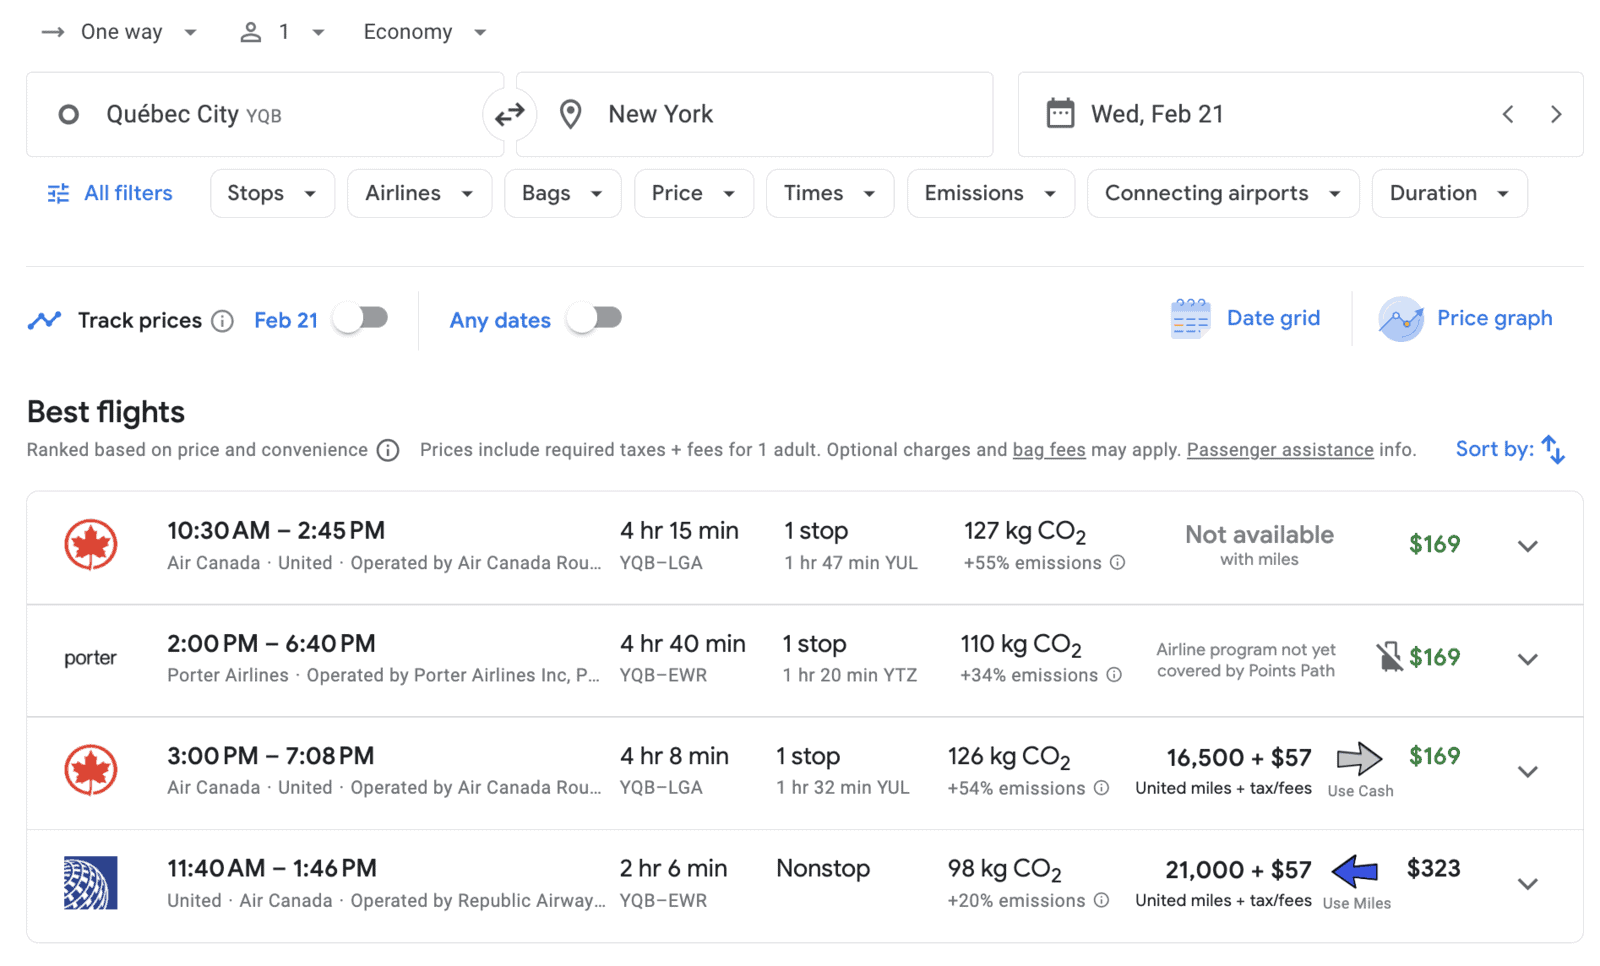
Task: Click Not available with miles text
Action: (x=1259, y=545)
